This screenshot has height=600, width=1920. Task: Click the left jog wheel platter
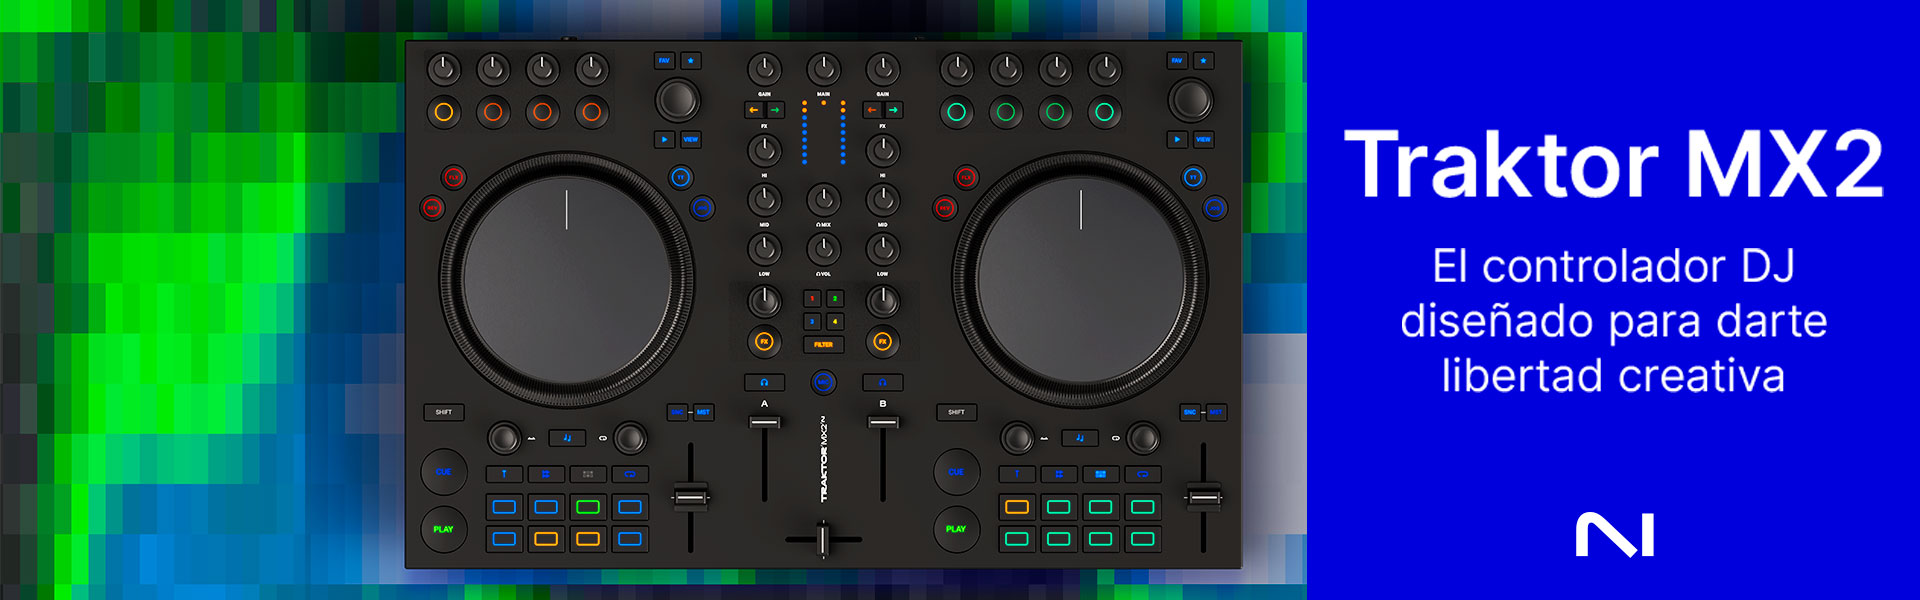pyautogui.click(x=566, y=280)
